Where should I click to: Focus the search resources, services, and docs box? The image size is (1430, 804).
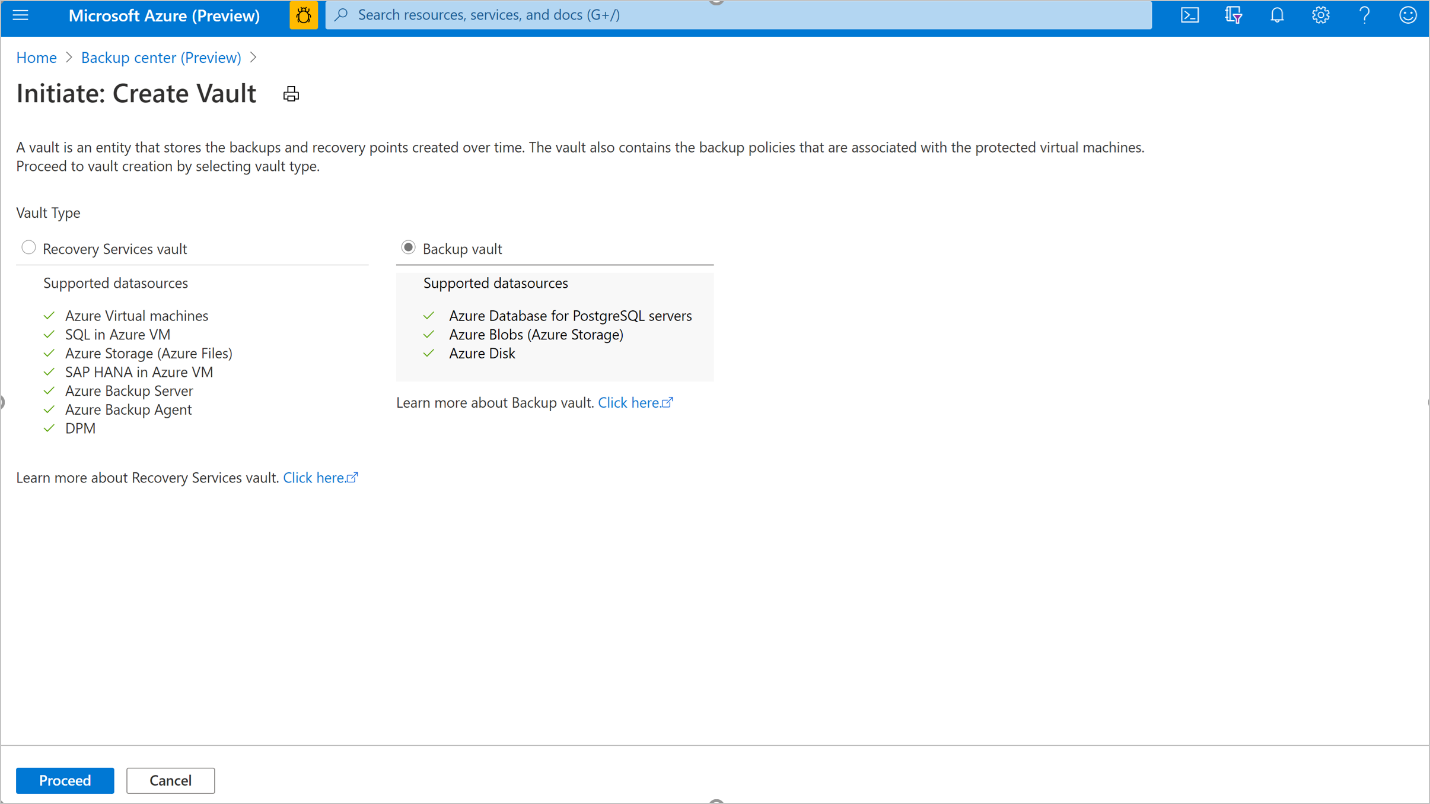click(x=739, y=15)
